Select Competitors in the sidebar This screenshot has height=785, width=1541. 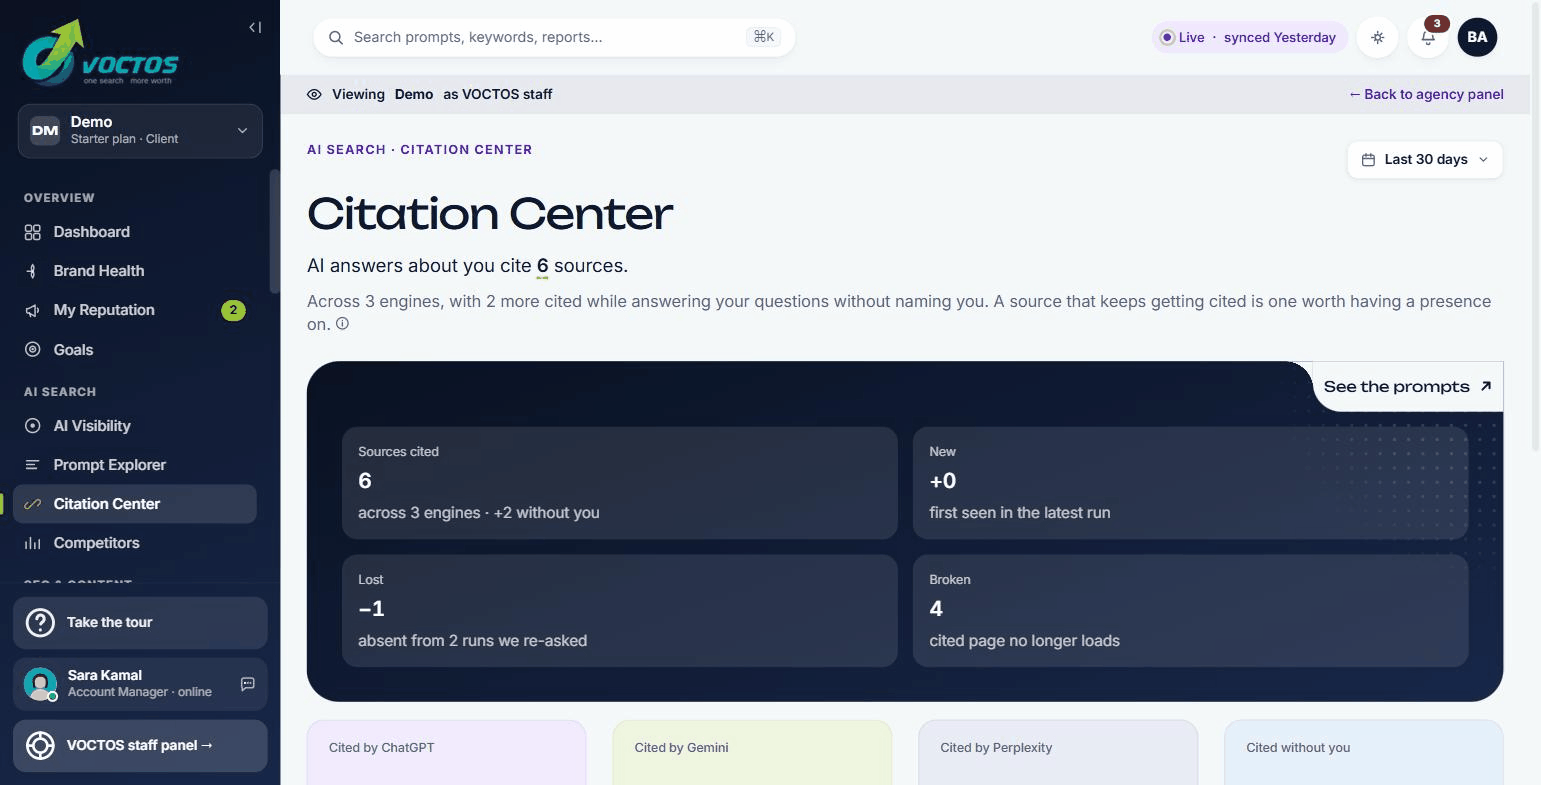click(x=135, y=543)
